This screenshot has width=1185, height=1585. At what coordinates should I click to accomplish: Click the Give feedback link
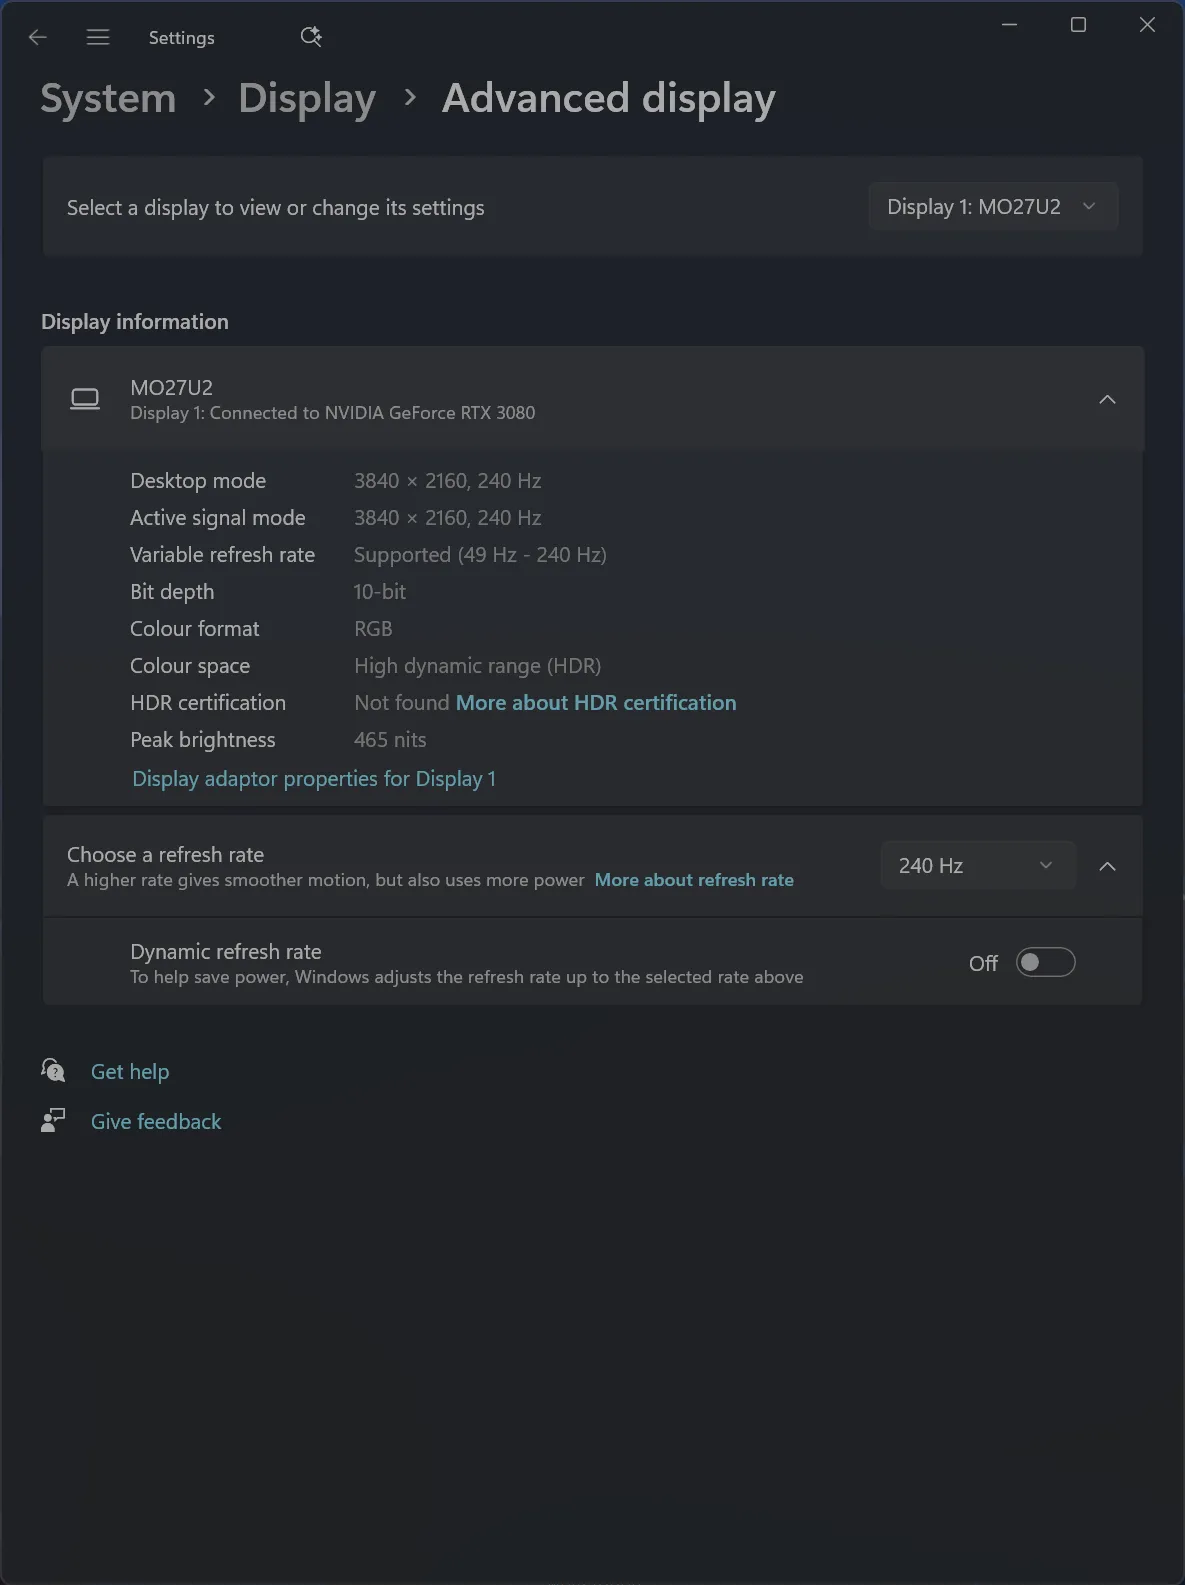156,1122
